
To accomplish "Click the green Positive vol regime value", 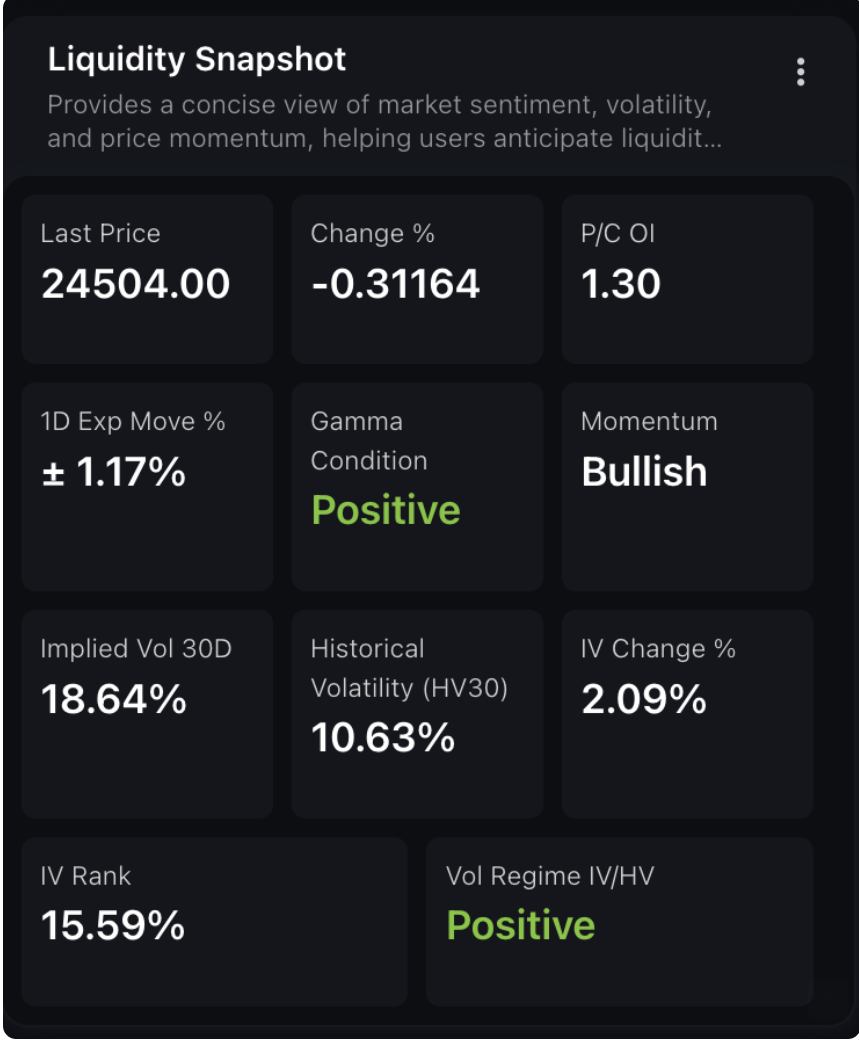I will click(x=520, y=925).
